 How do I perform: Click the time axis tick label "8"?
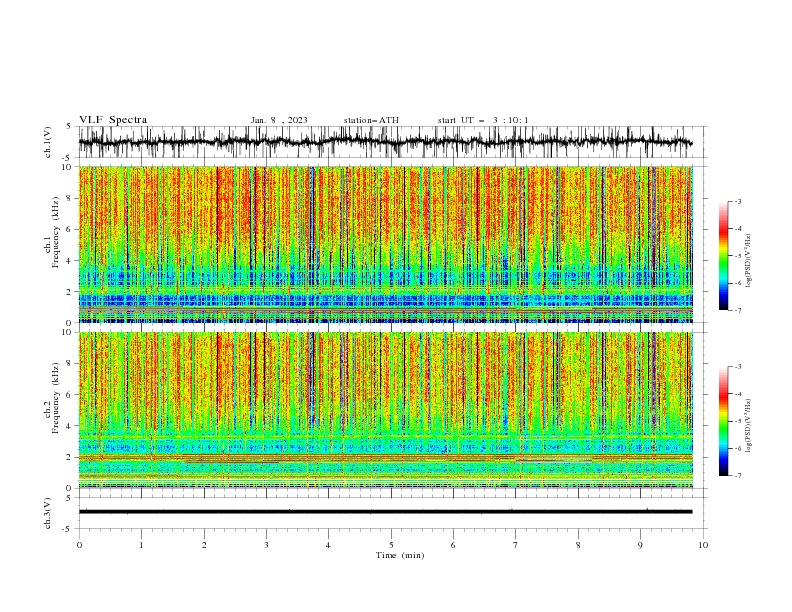[578, 545]
